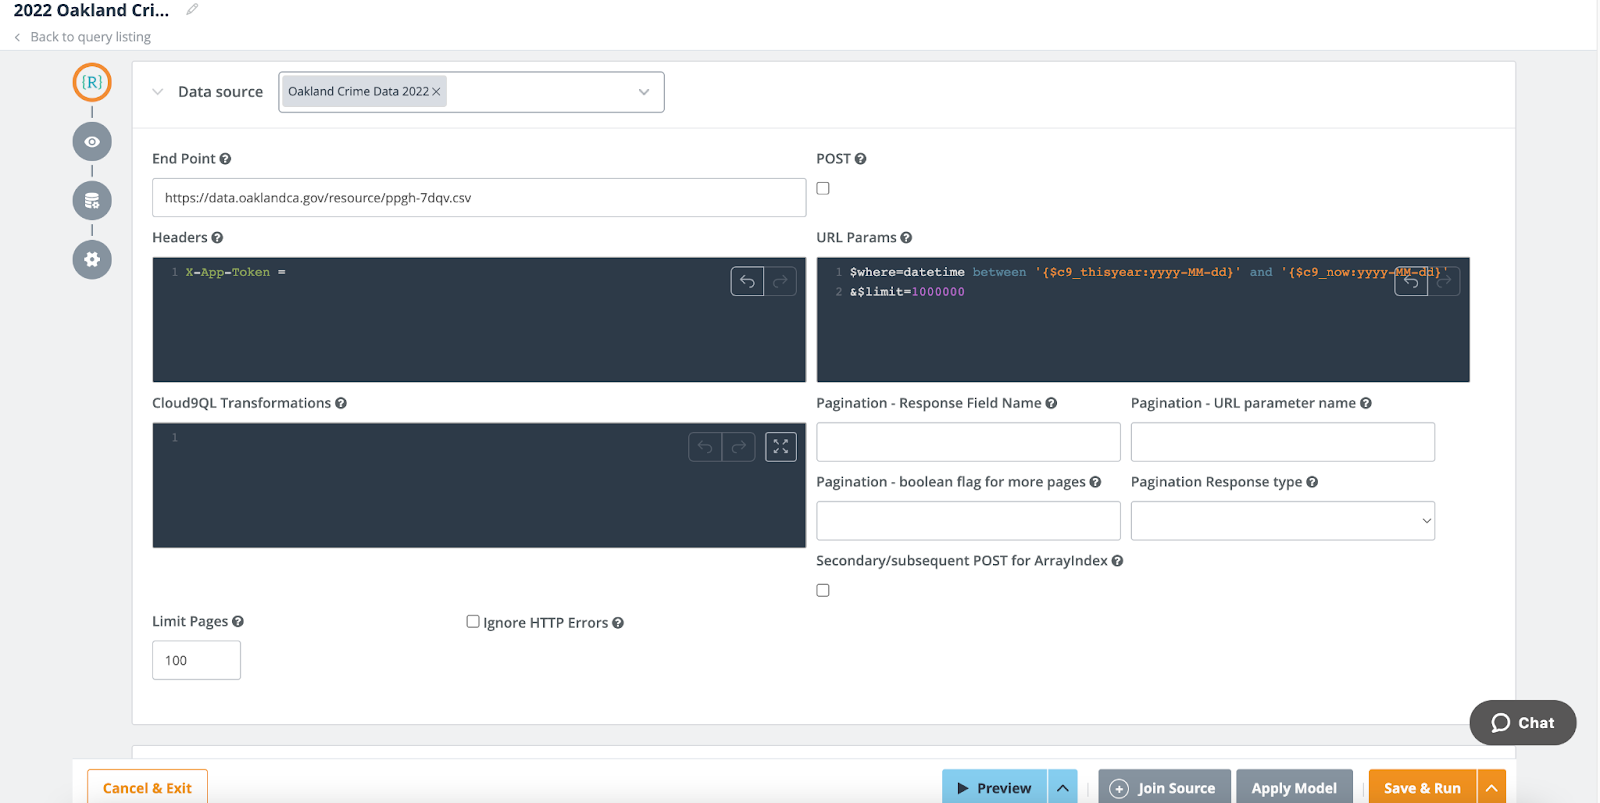Click the Preview button
This screenshot has height=803, width=1600.
pos(994,788)
